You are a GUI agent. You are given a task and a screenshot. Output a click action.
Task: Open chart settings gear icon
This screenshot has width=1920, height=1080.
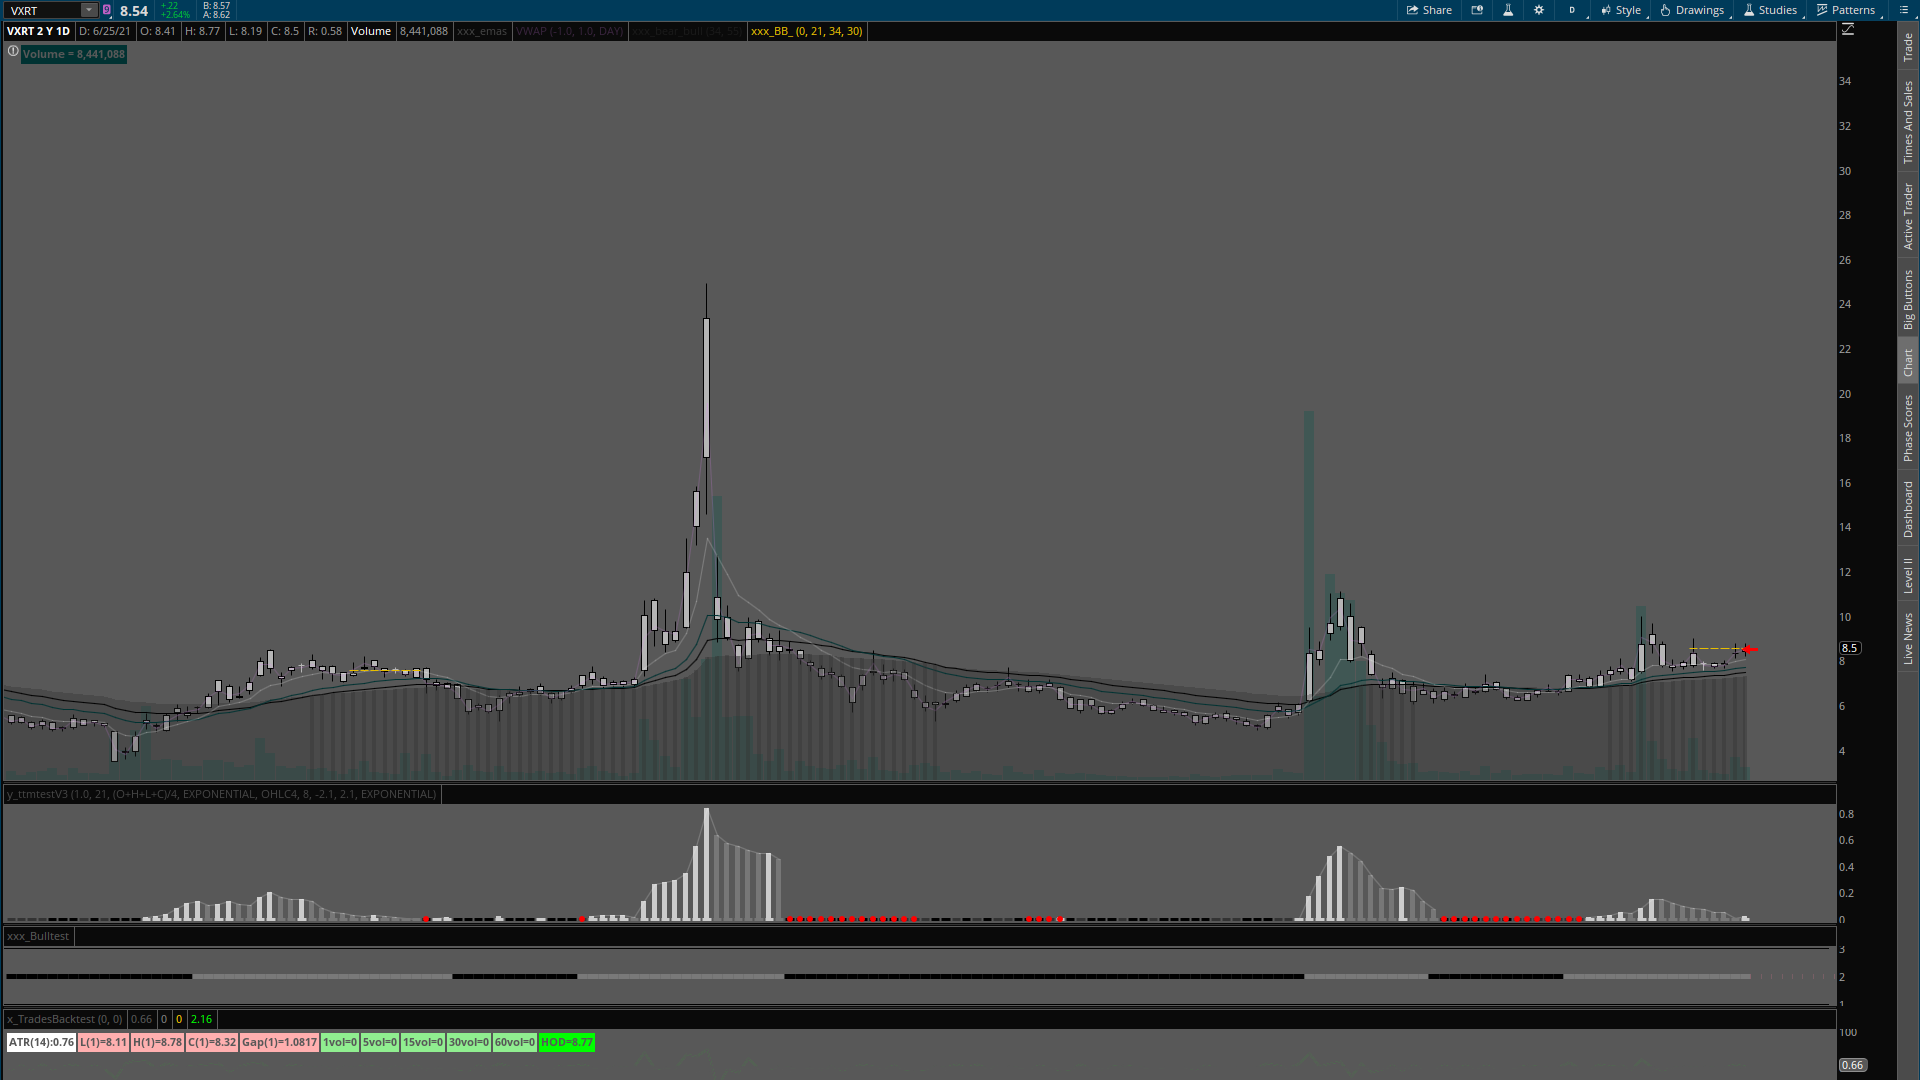[x=1539, y=10]
